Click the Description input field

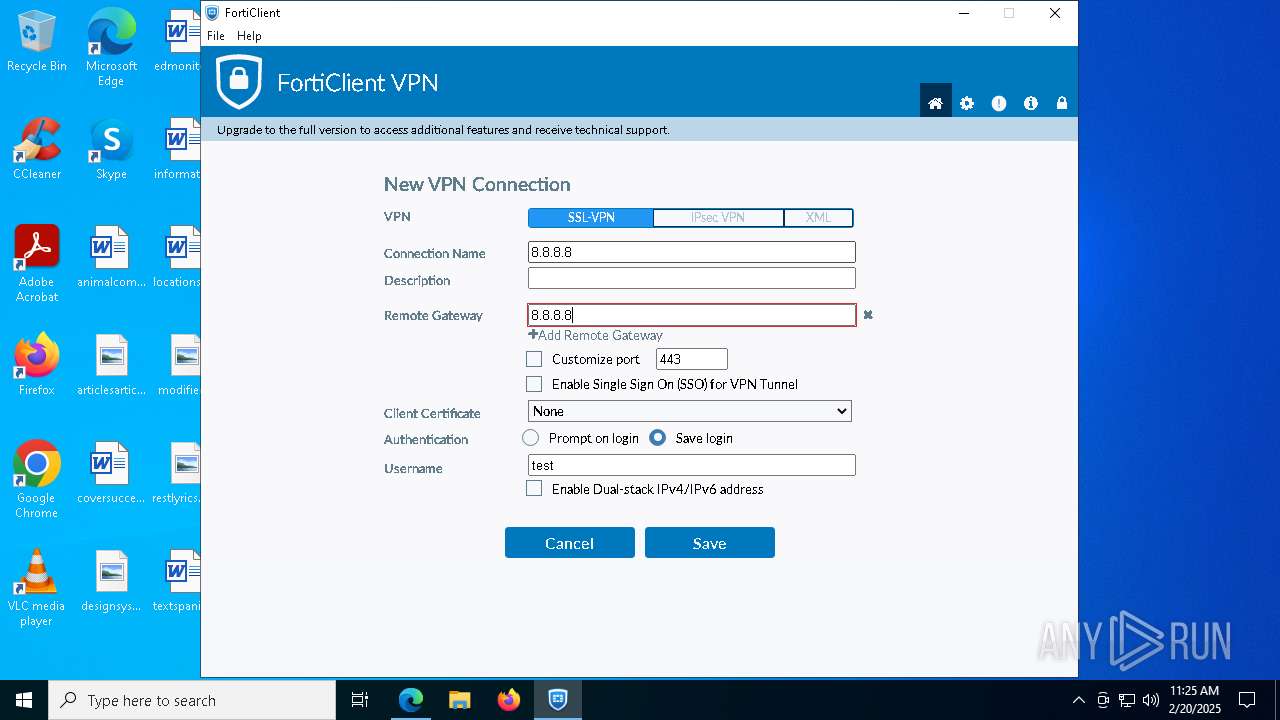pos(692,278)
